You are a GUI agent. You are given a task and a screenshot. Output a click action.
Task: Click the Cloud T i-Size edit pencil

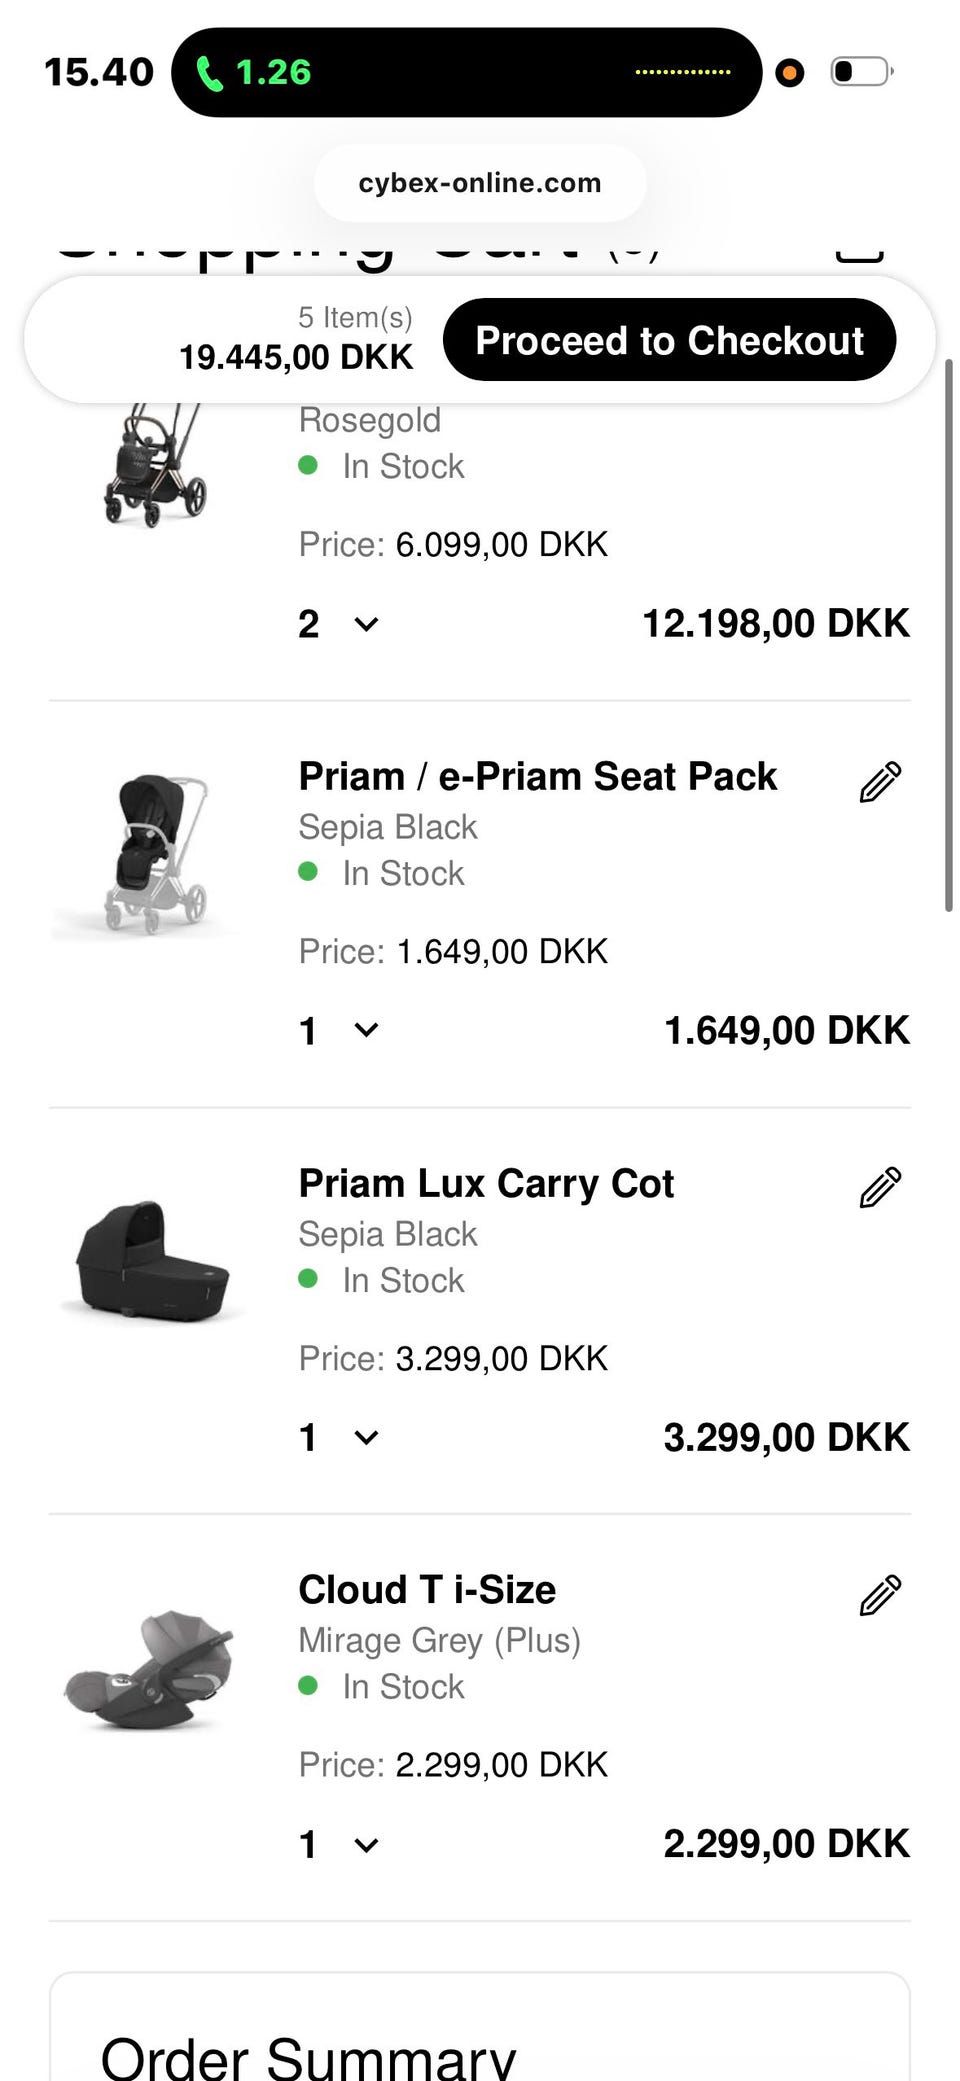coord(880,1595)
